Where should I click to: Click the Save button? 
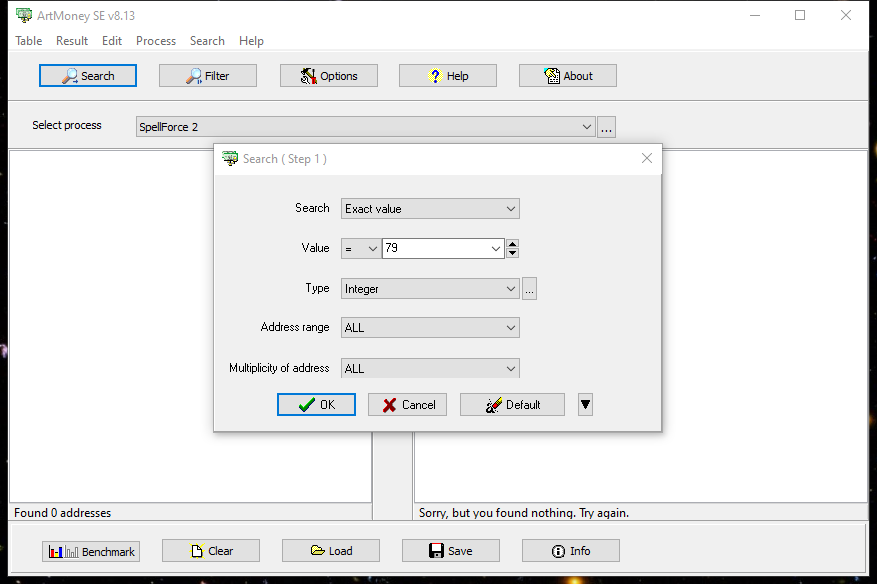click(451, 551)
